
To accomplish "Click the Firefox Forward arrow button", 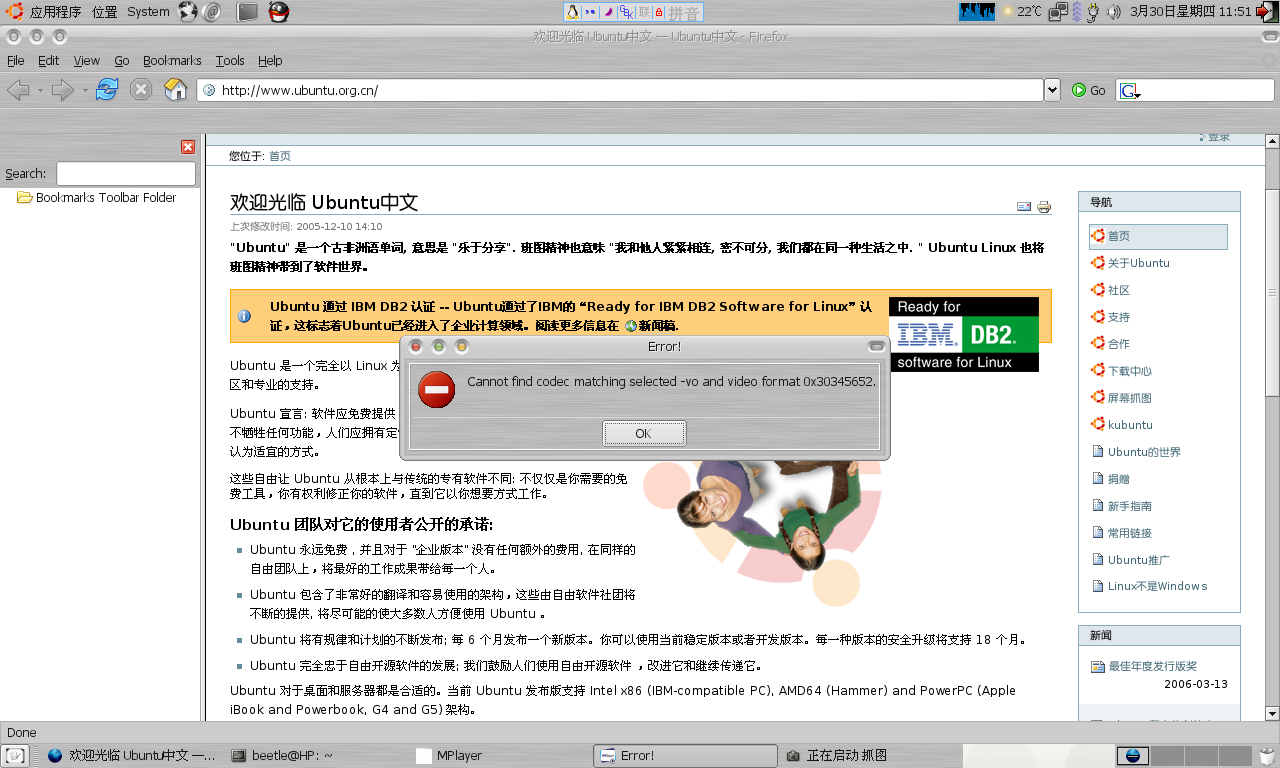I will (63, 90).
